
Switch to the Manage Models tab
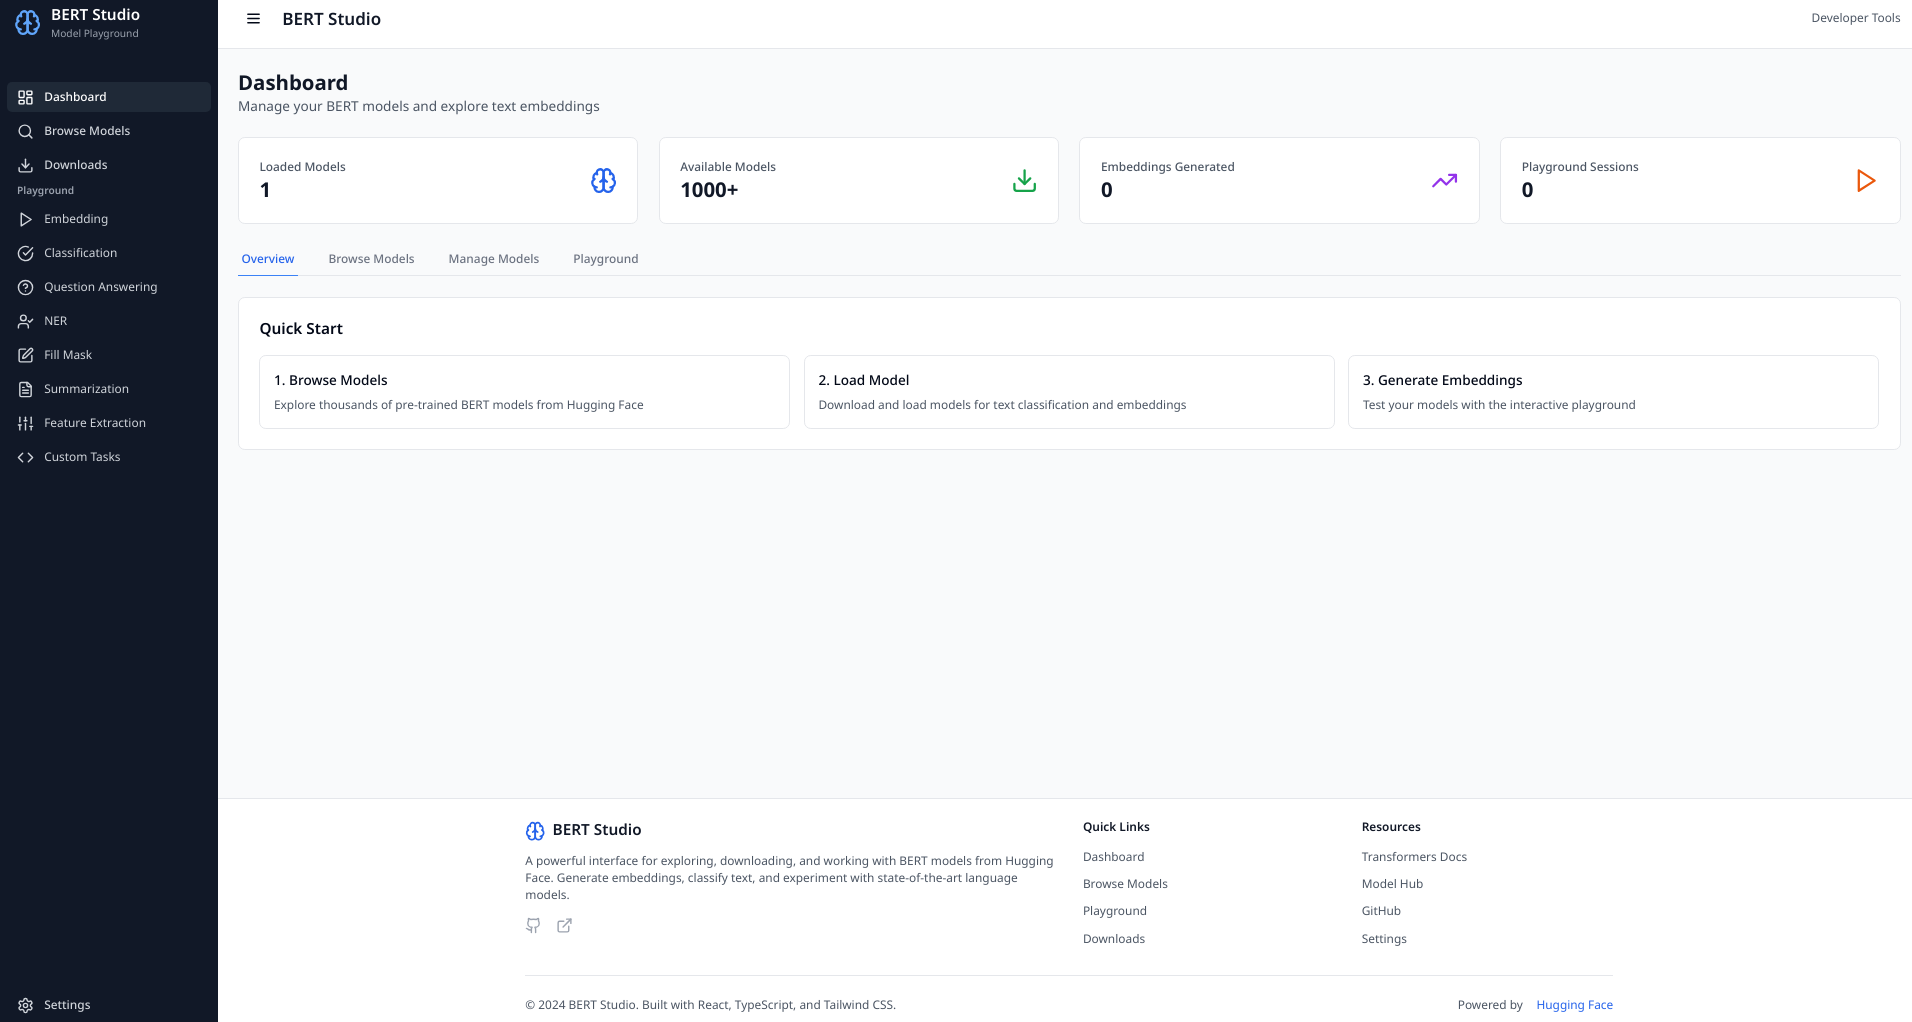[494, 259]
